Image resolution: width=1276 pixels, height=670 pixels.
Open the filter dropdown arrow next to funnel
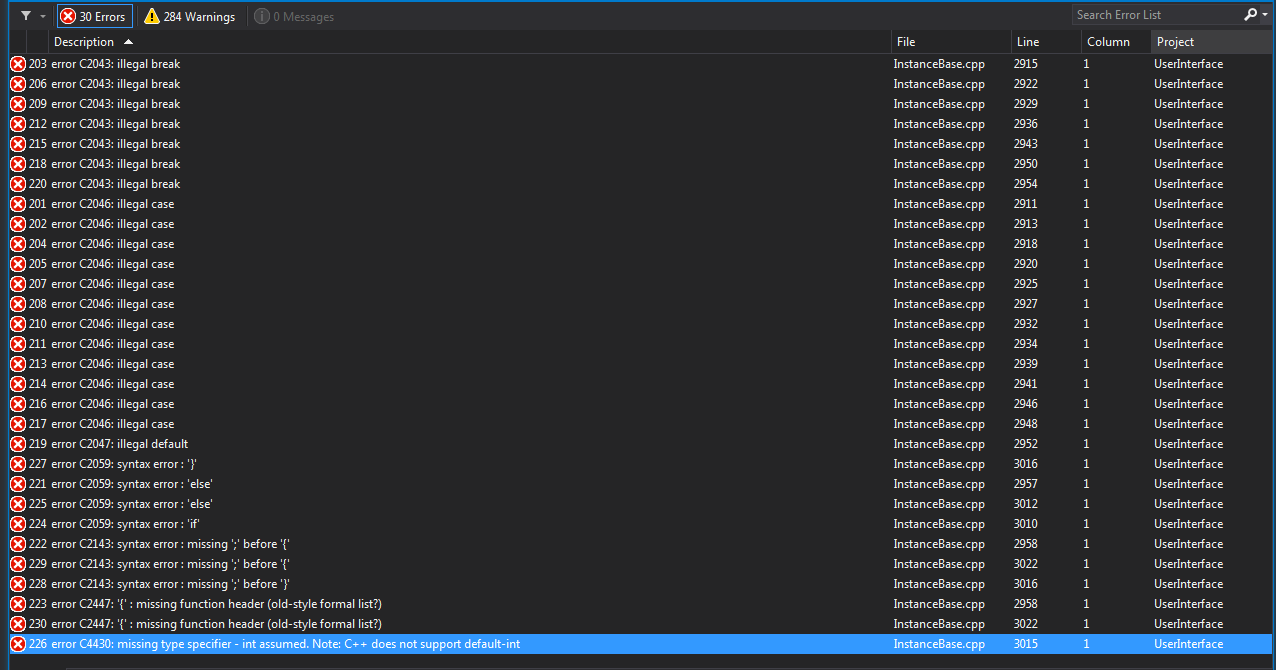(42, 16)
